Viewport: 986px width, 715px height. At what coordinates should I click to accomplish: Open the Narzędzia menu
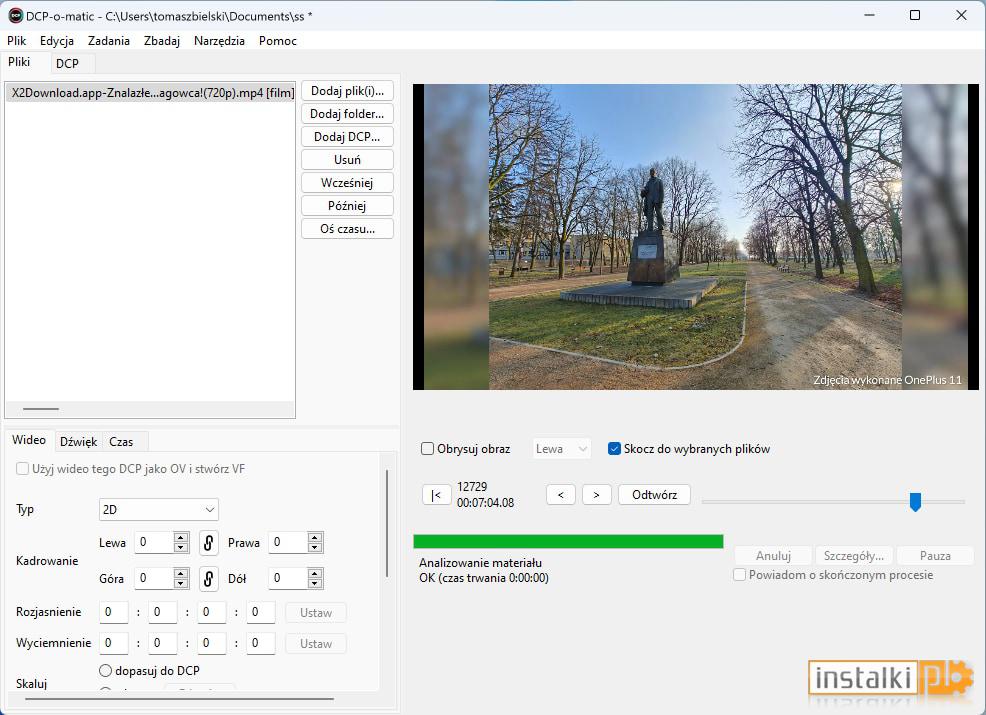point(219,41)
